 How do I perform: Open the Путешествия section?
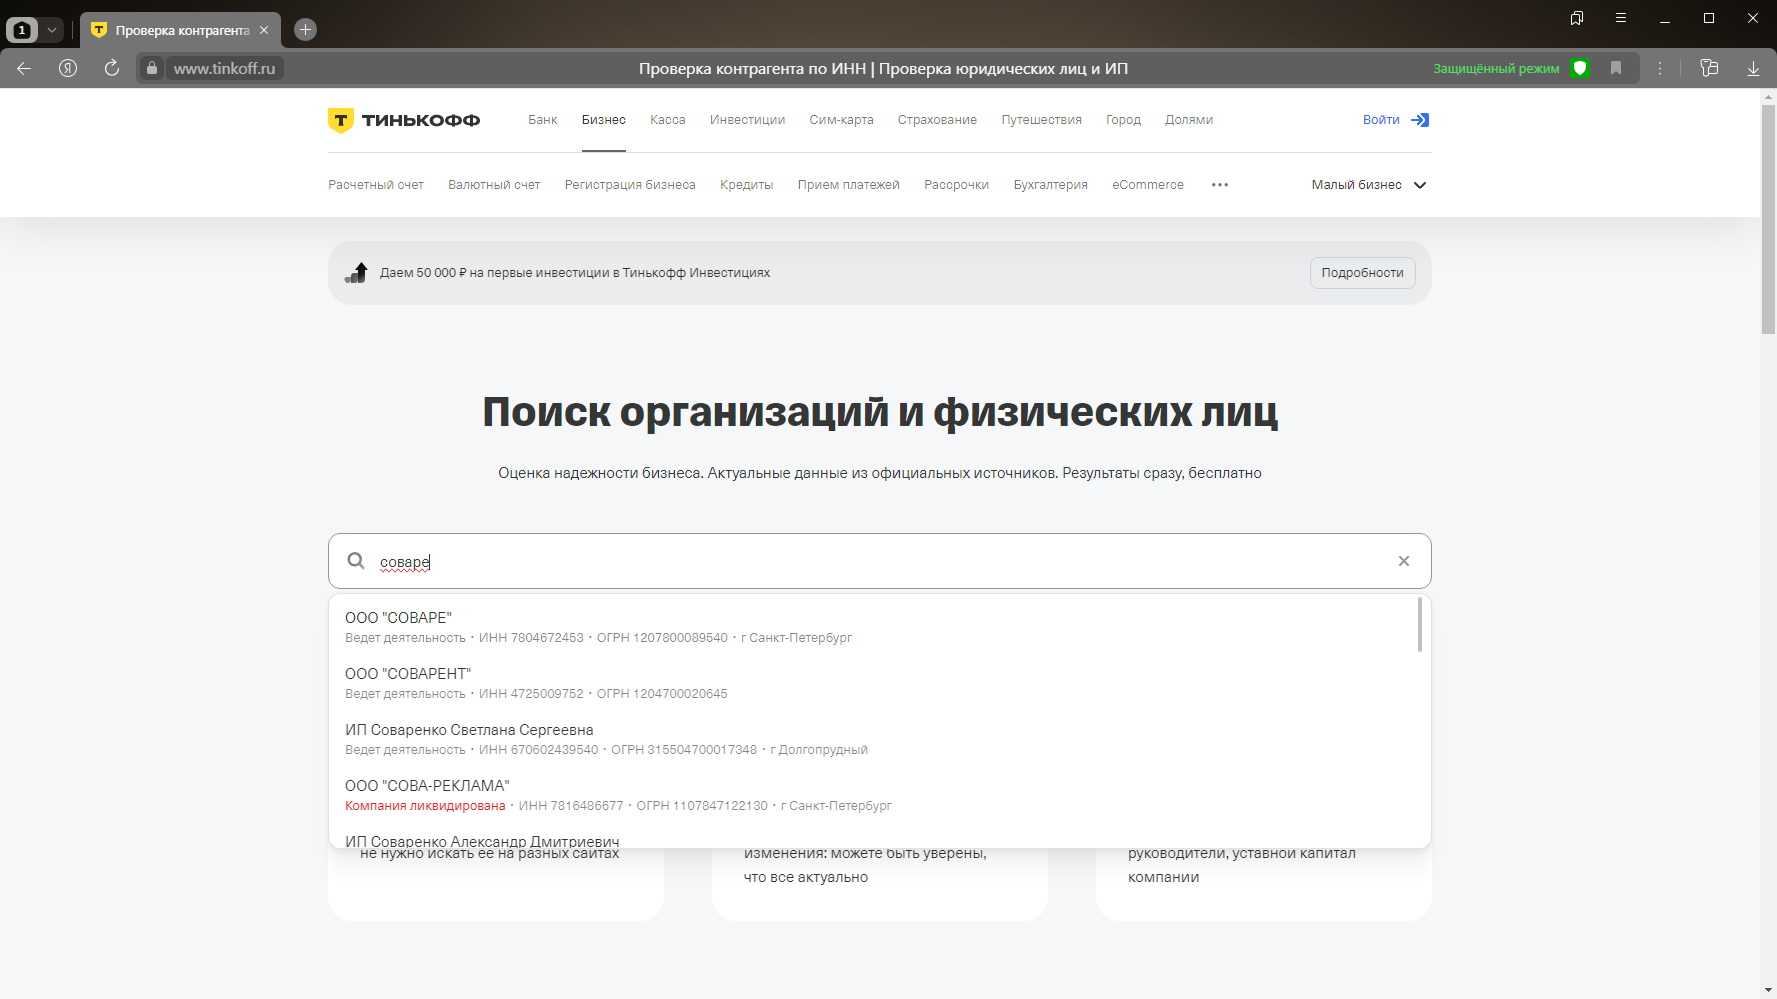1041,120
